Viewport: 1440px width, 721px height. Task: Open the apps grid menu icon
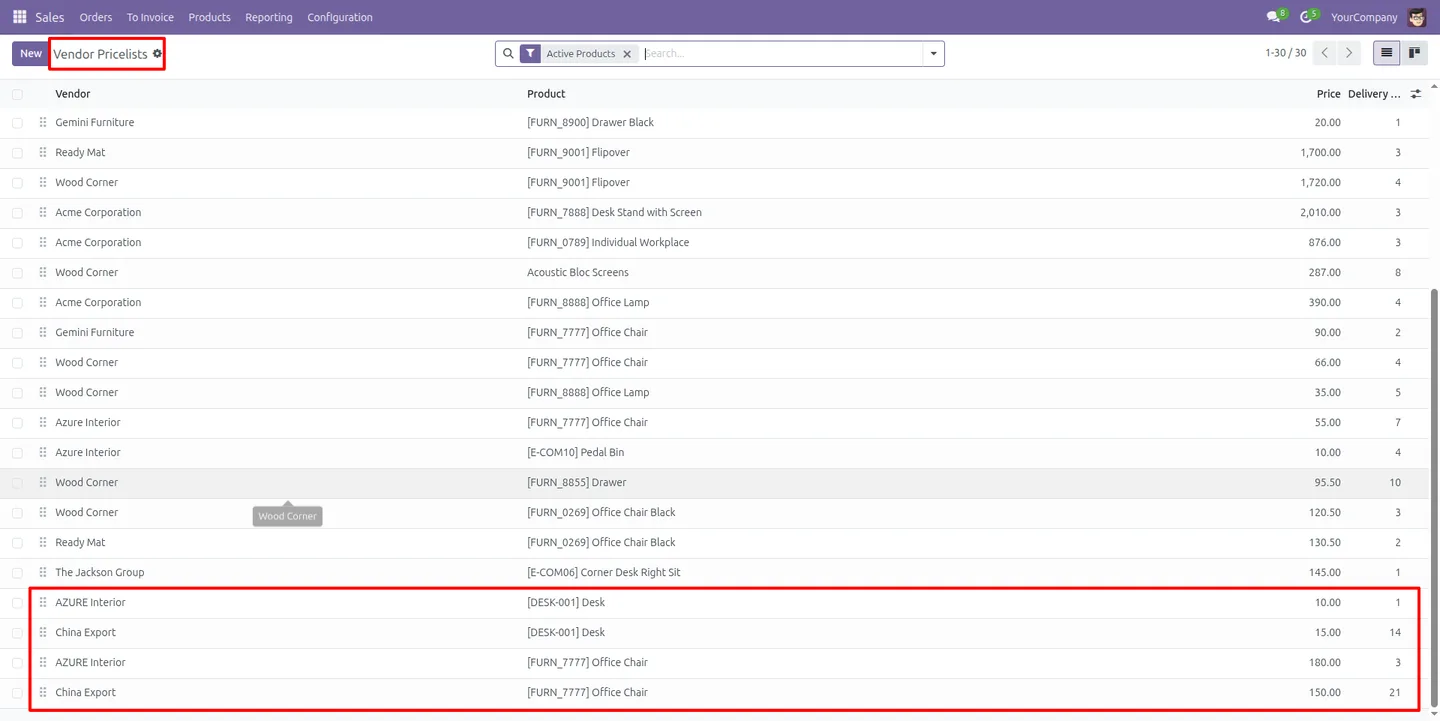pos(19,17)
